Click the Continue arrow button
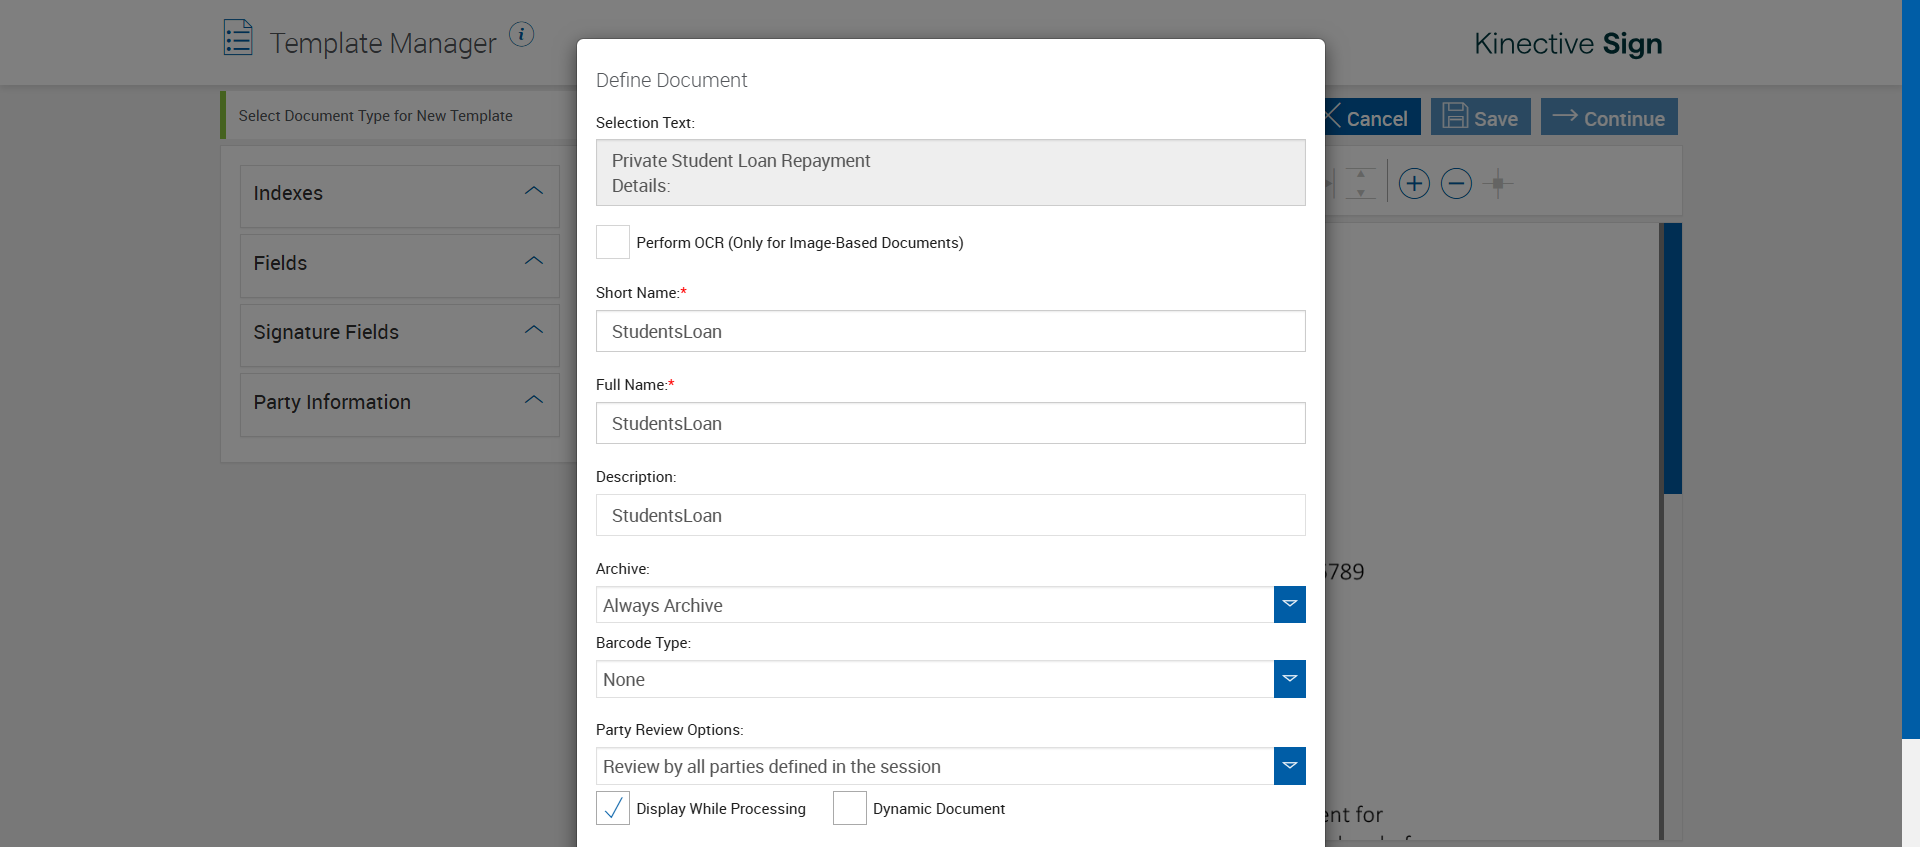This screenshot has width=1920, height=847. coord(1608,117)
